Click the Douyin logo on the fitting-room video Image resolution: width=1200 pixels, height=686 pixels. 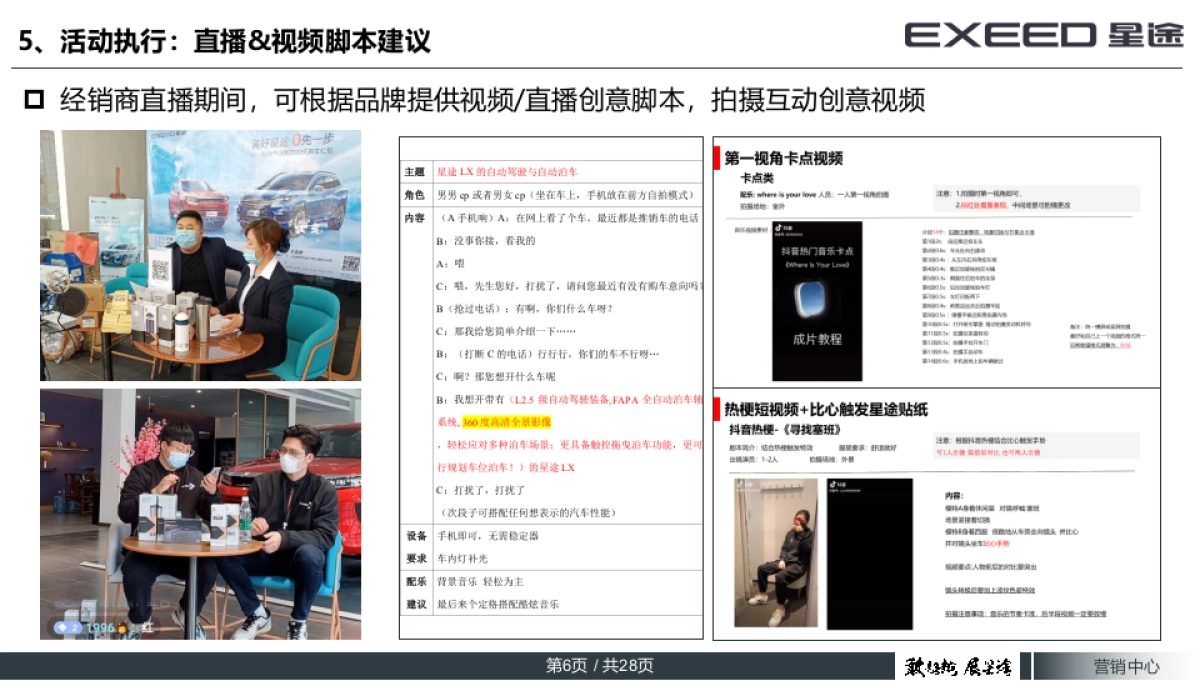point(738,485)
